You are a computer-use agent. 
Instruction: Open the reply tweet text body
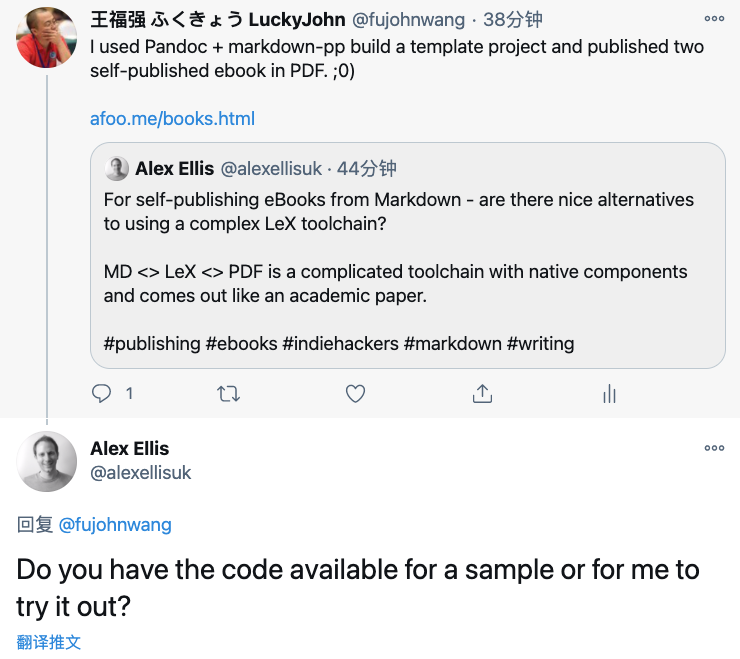coord(358,588)
